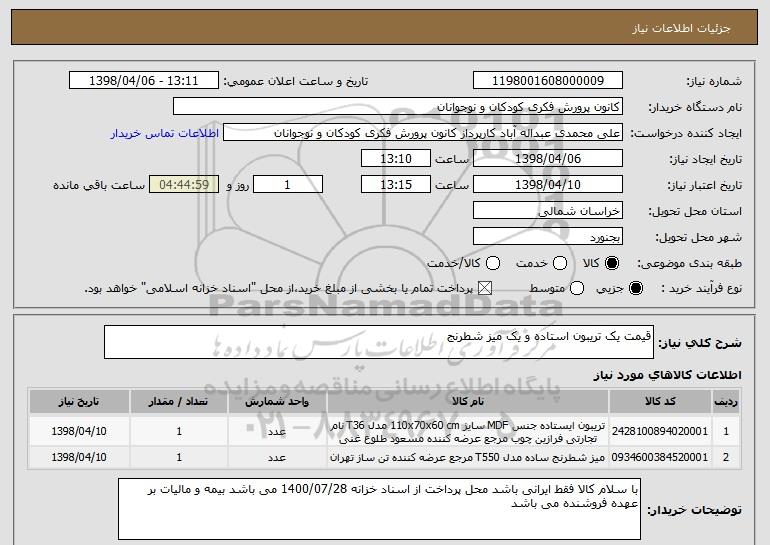Click the ردیف column header

point(726,402)
